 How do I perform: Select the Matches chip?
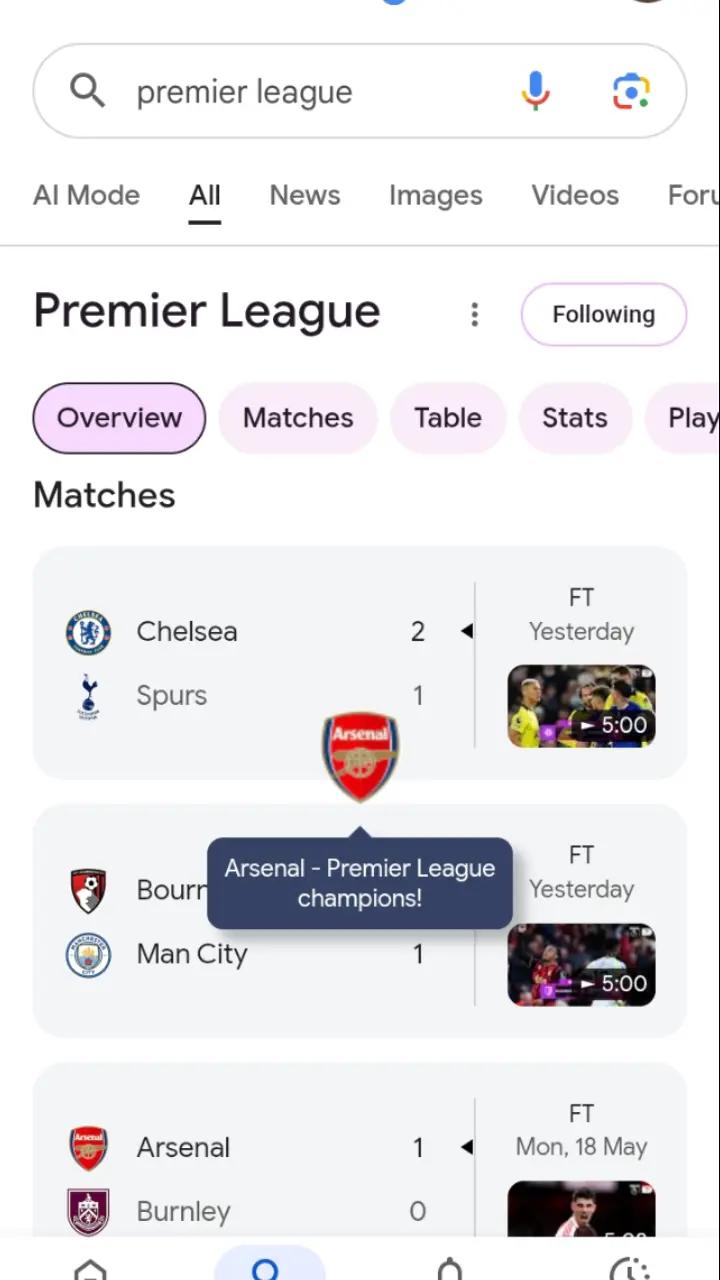coord(298,418)
